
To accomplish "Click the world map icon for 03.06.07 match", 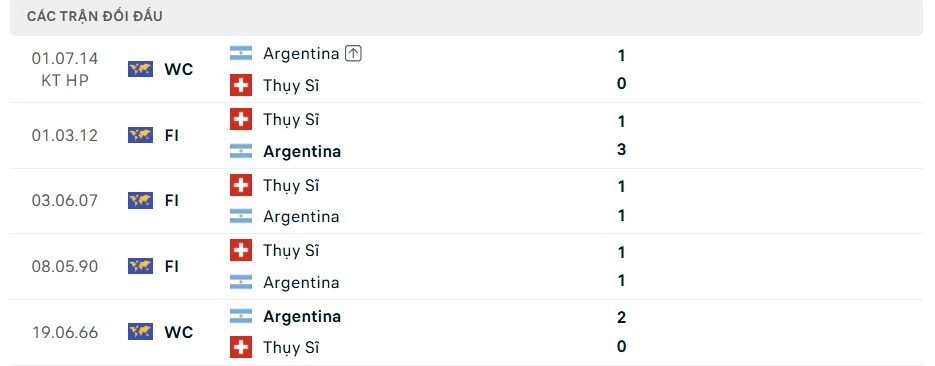I will [140, 201].
